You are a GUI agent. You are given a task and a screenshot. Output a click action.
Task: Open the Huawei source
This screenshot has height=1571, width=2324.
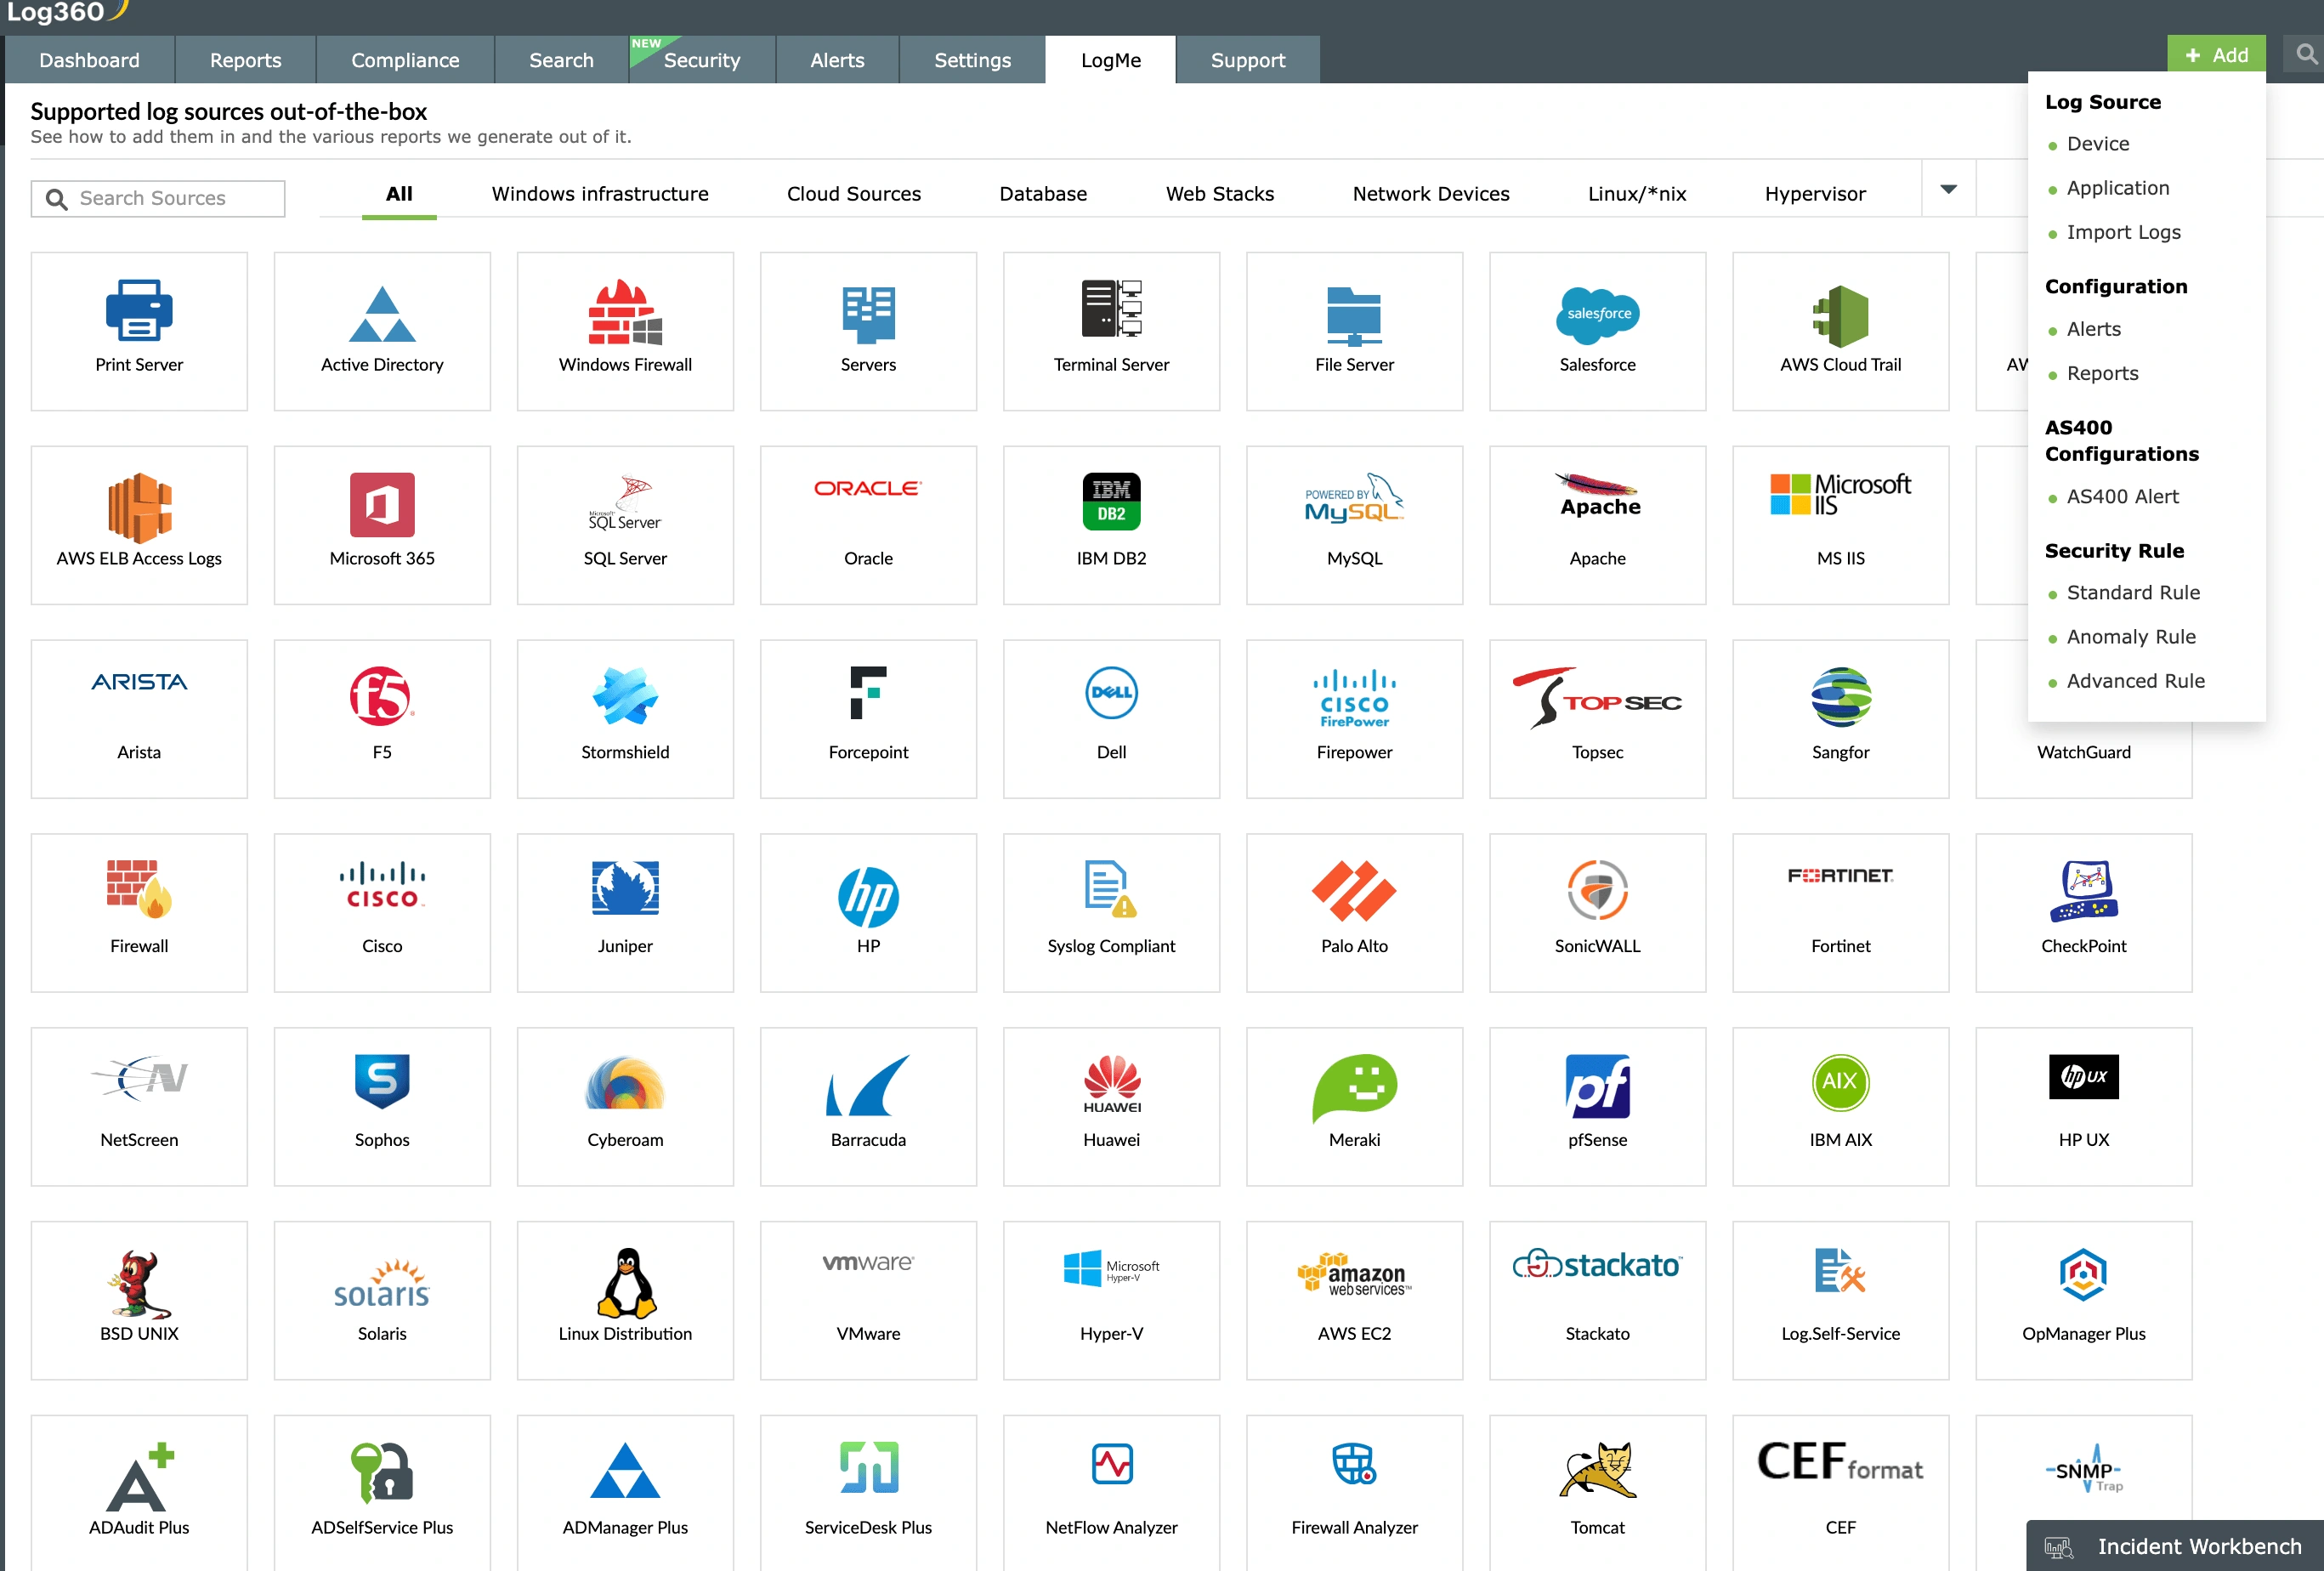(x=1111, y=1107)
